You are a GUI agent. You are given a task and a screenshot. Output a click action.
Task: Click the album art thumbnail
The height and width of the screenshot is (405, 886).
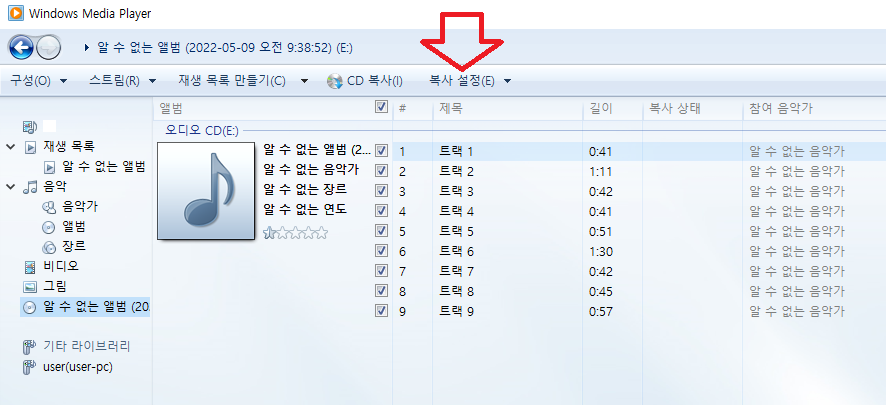pyautogui.click(x=206, y=190)
